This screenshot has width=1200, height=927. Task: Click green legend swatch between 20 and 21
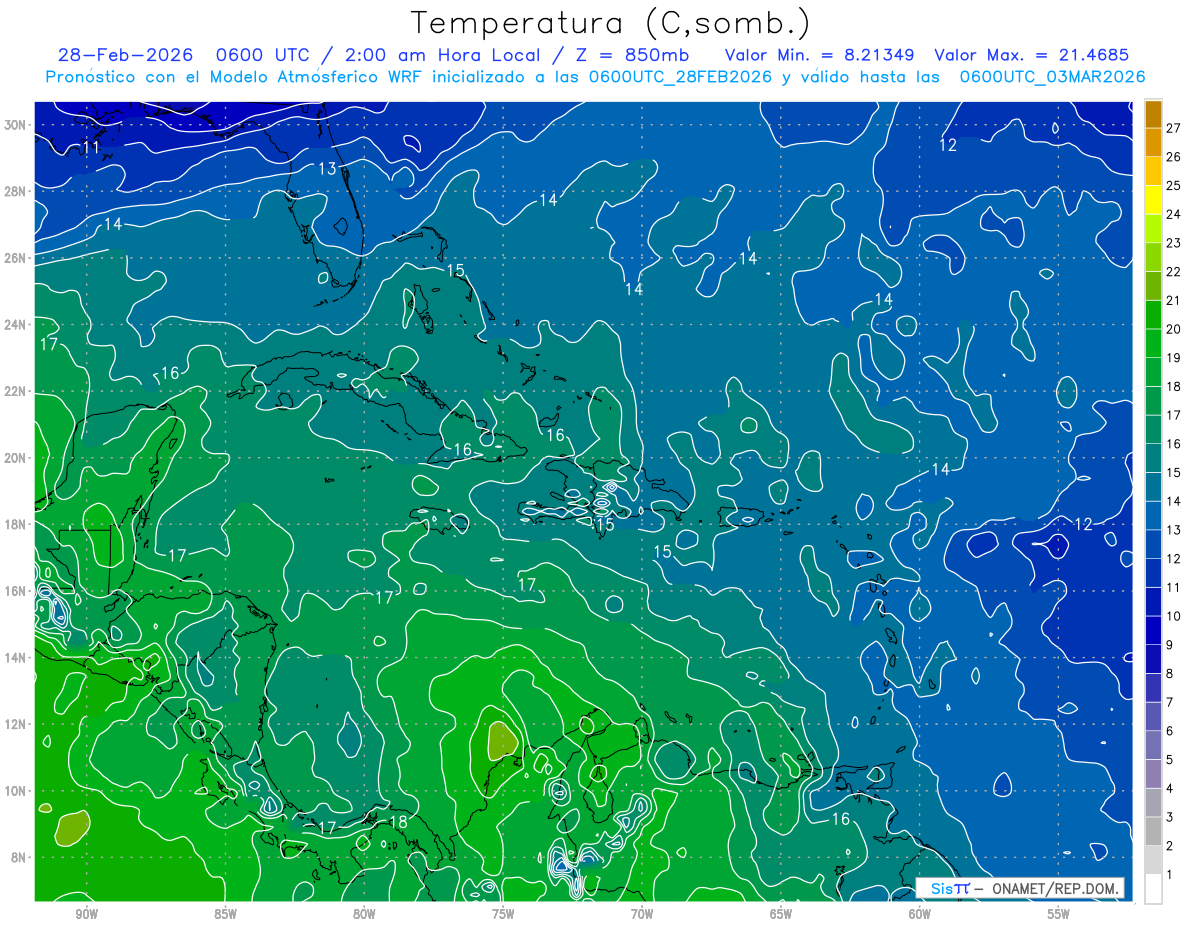point(1154,314)
